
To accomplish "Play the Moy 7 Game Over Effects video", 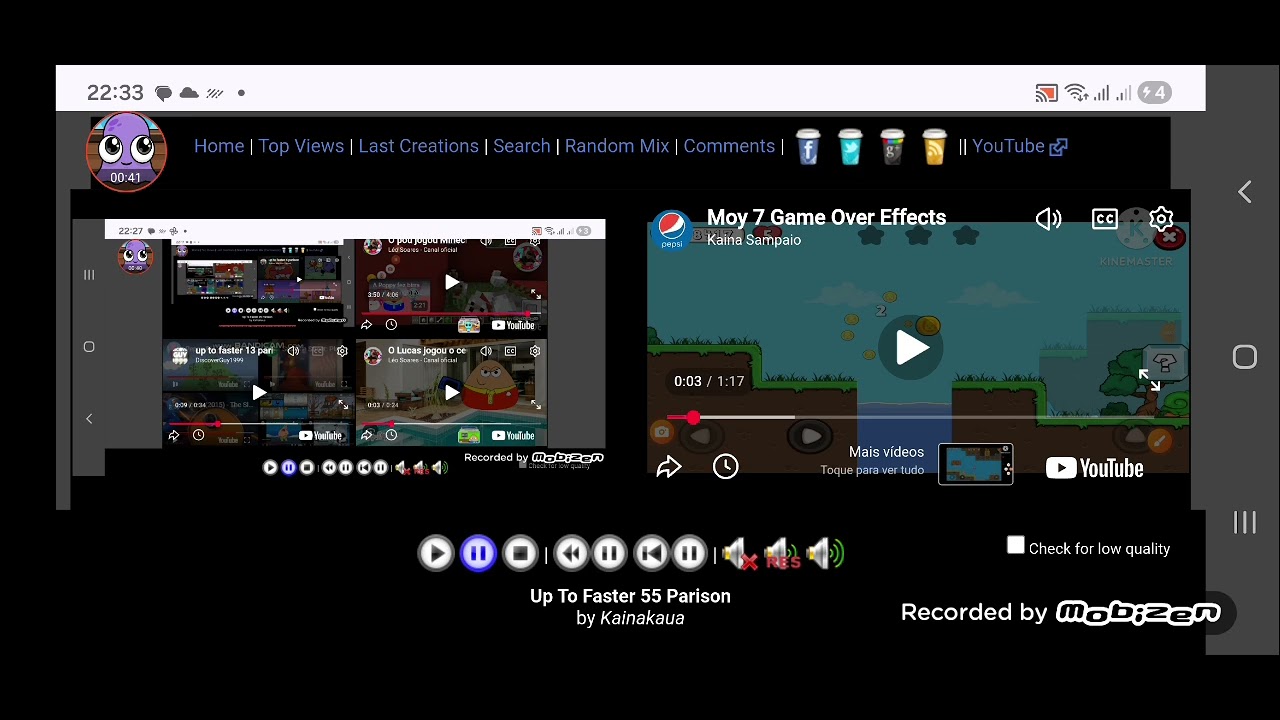I will (911, 348).
